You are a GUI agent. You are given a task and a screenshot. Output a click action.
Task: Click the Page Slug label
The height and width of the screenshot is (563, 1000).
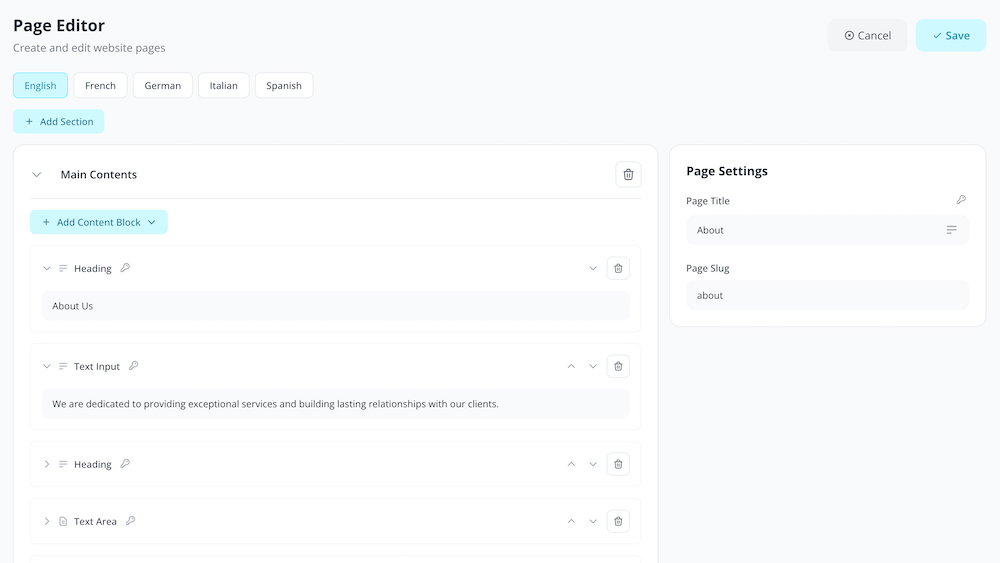(x=708, y=268)
